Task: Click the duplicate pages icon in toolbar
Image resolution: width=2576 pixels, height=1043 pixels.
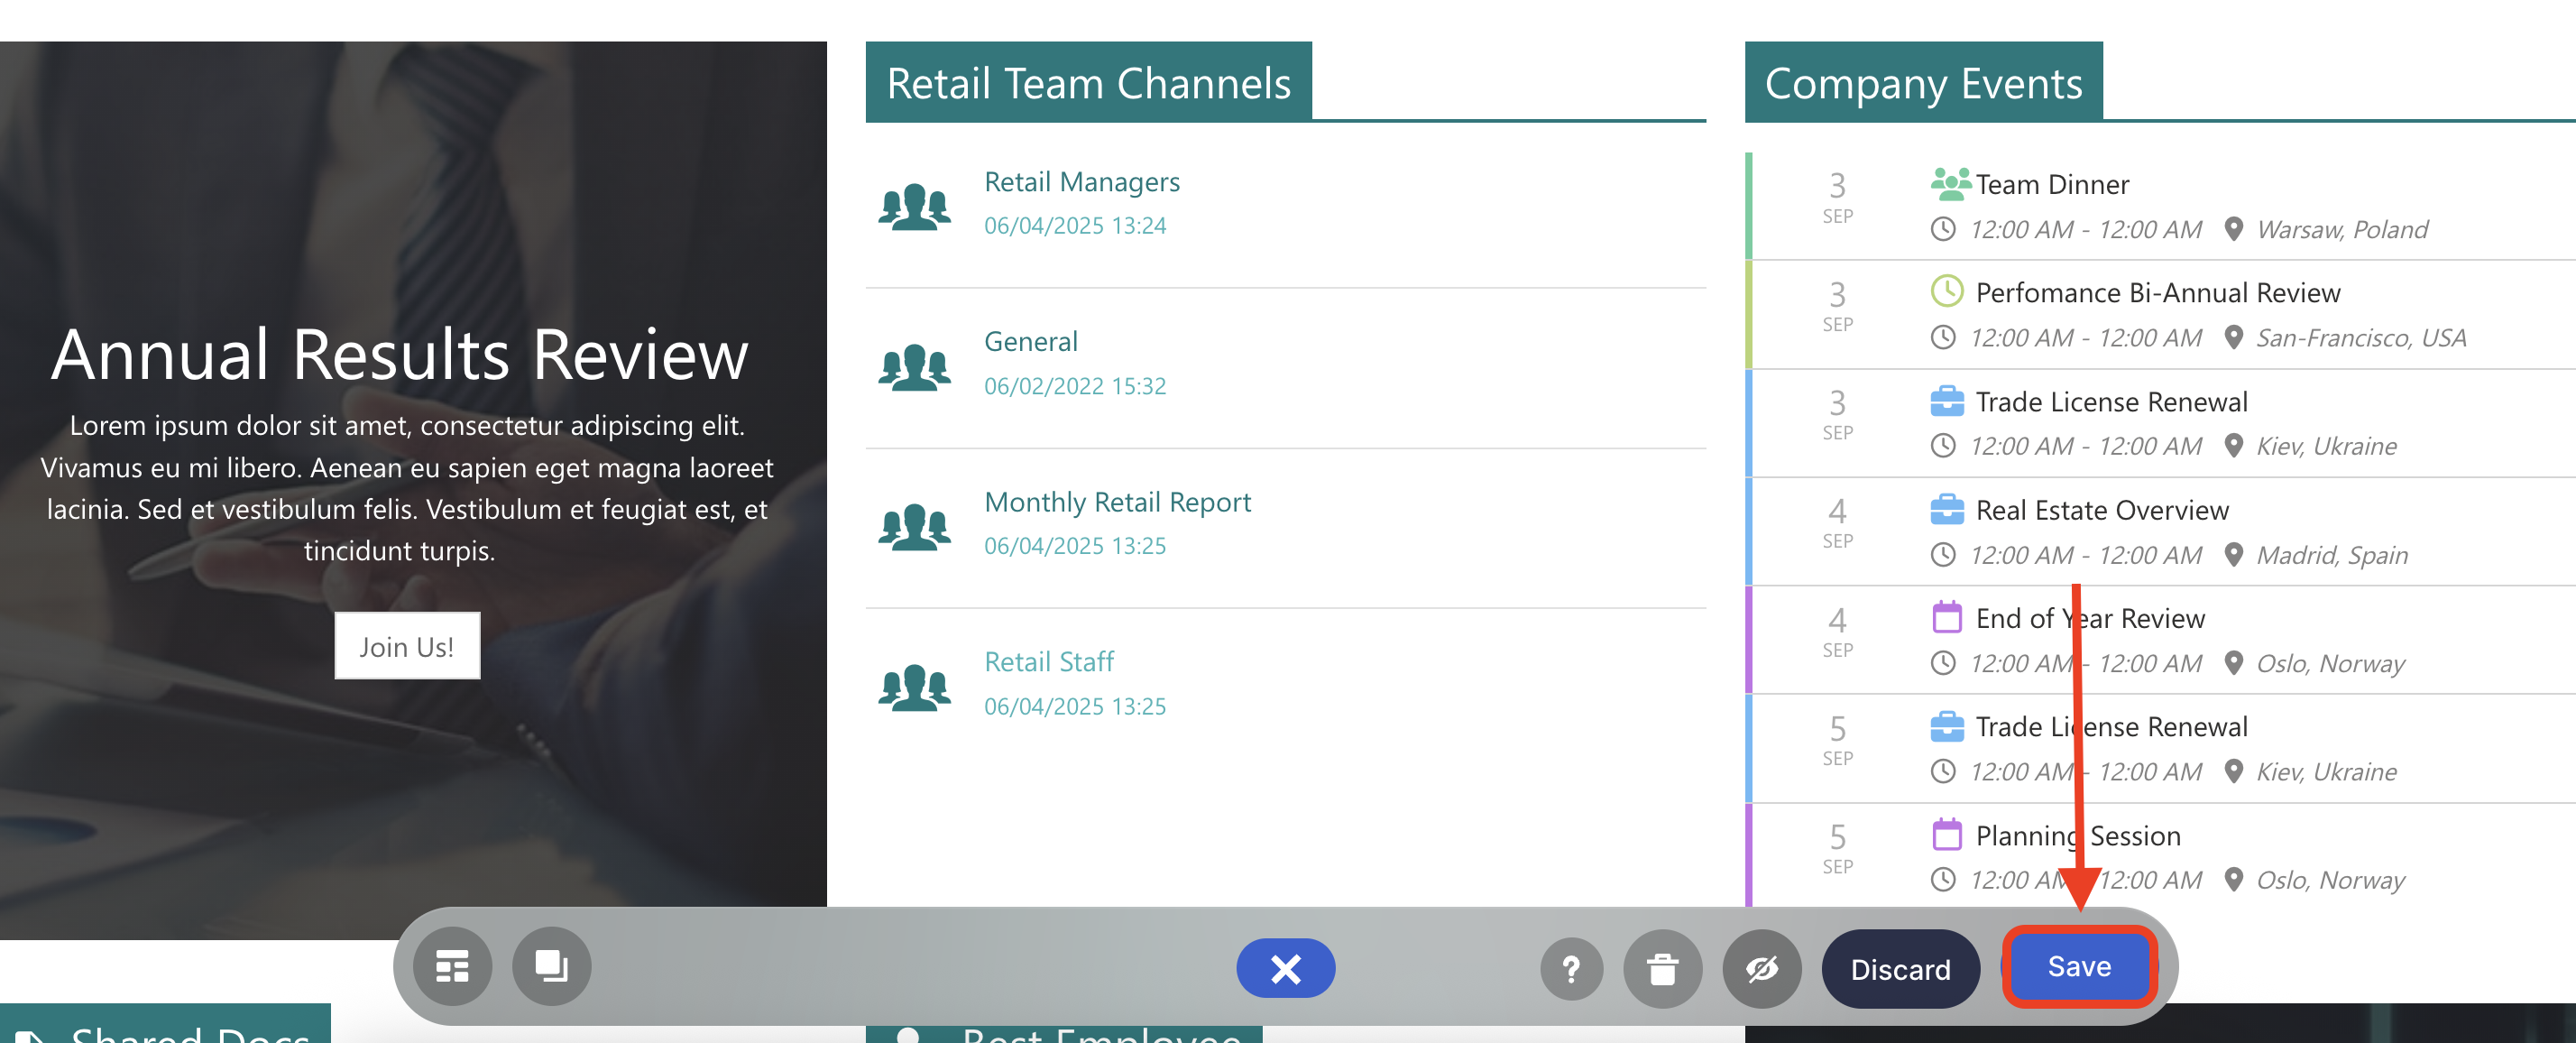Action: pos(551,967)
